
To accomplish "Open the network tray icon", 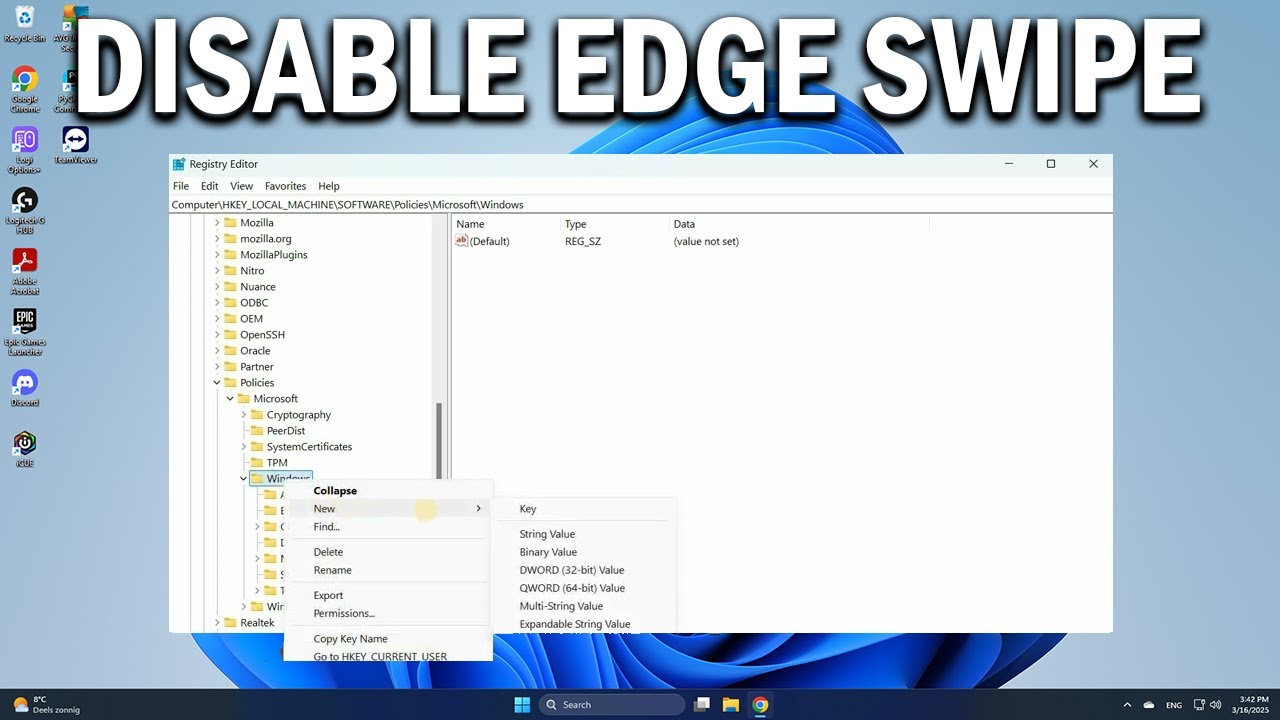I will (x=1198, y=705).
